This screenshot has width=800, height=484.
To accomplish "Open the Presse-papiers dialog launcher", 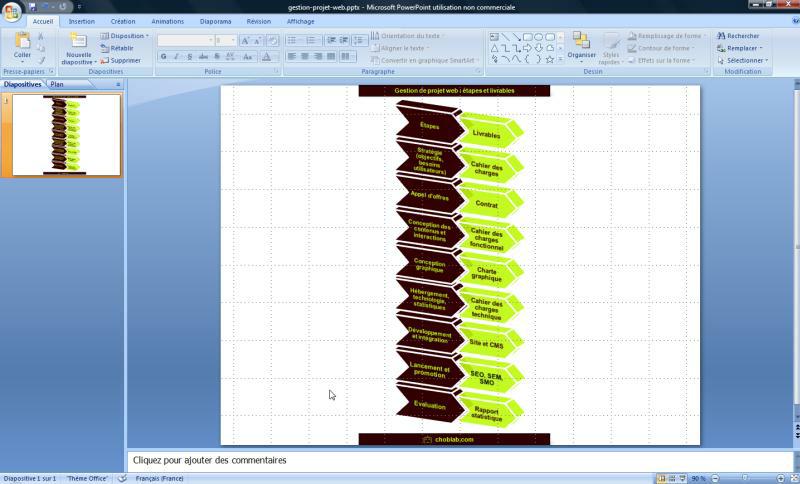I will pyautogui.click(x=52, y=71).
